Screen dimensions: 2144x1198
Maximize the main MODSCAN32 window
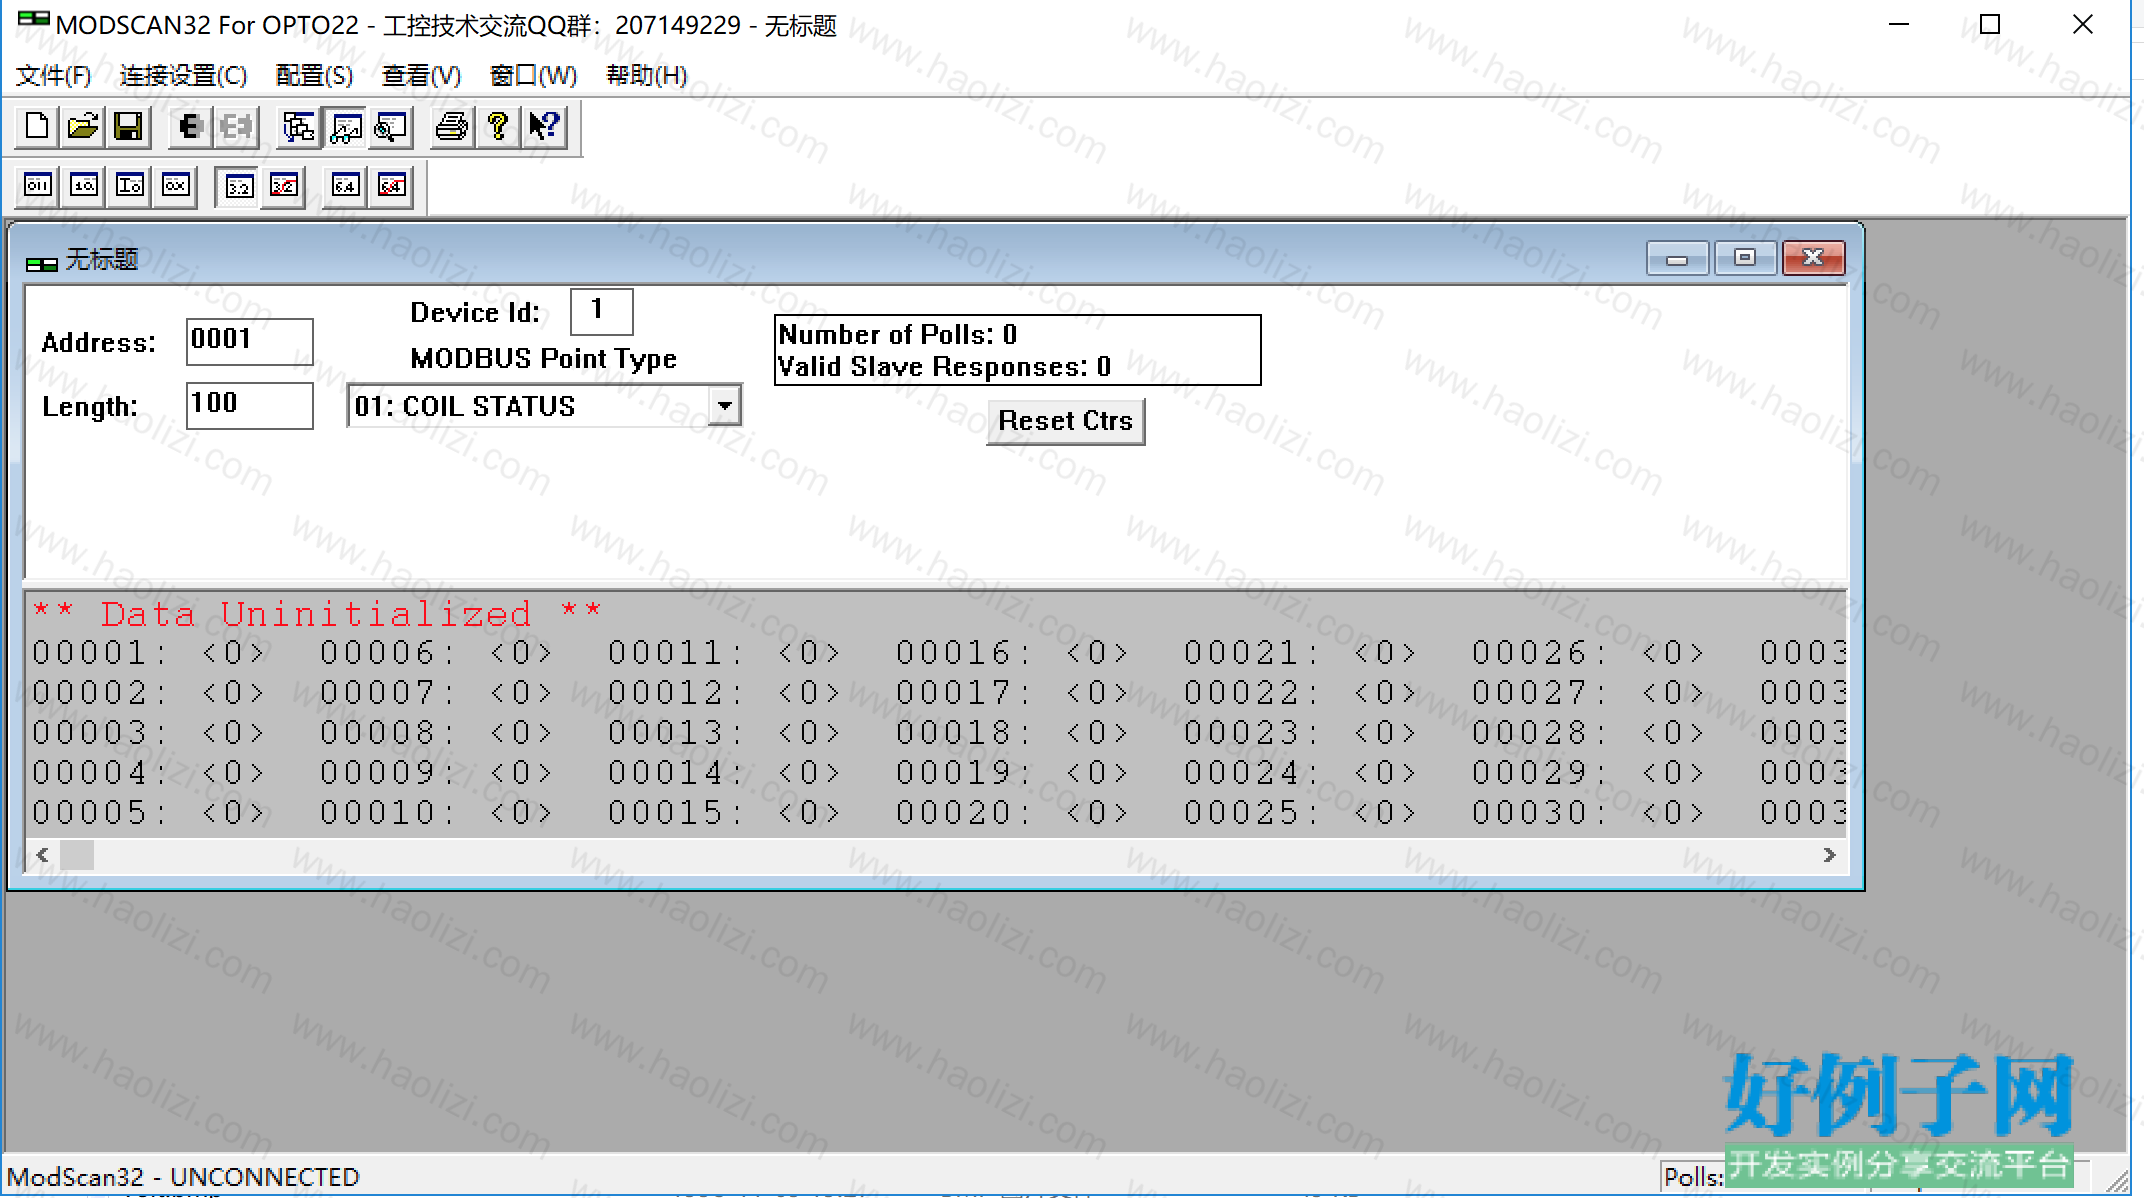(1990, 24)
